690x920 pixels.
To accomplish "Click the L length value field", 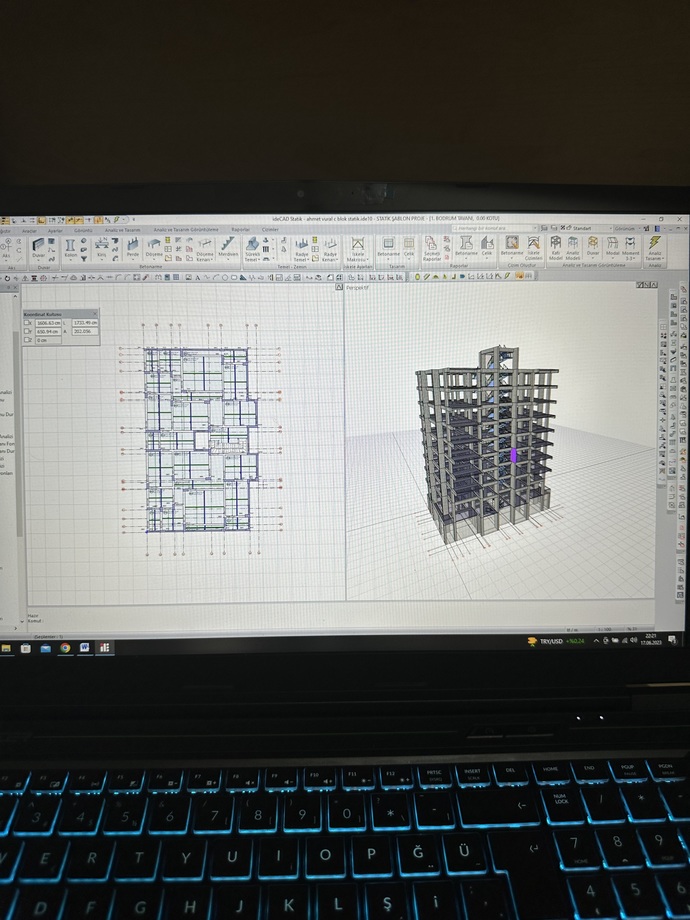I will tap(85, 323).
